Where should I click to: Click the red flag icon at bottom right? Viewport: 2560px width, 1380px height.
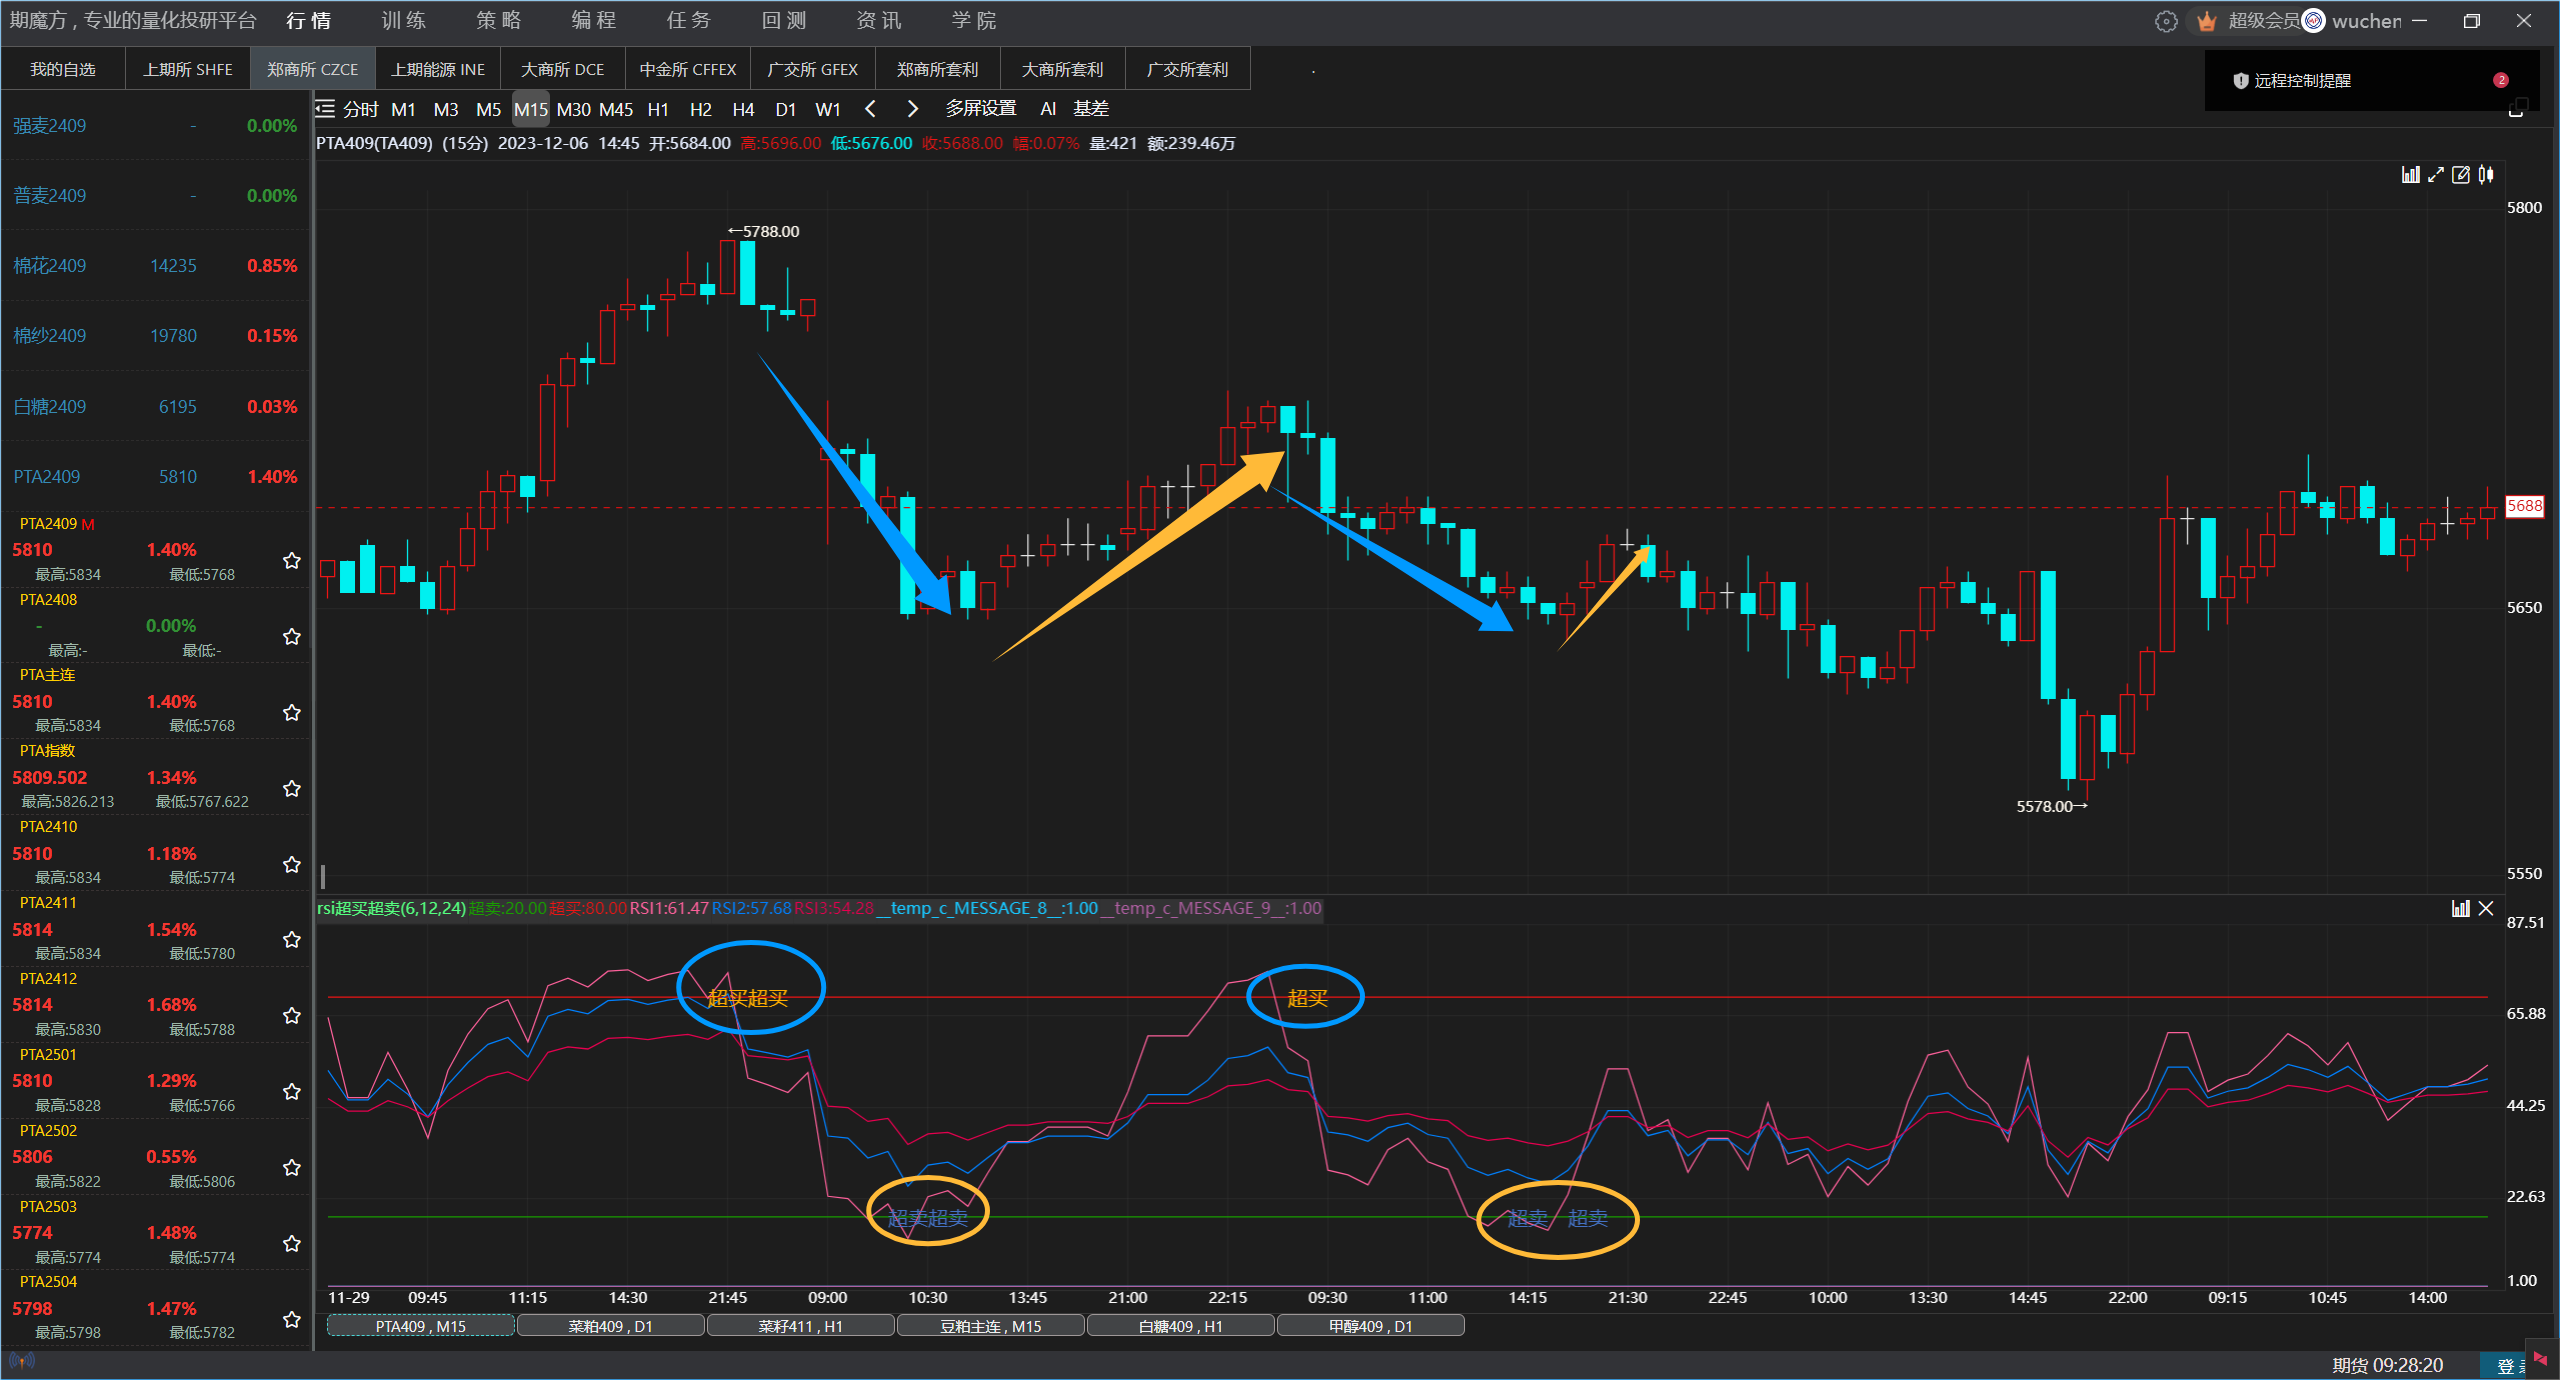tap(2541, 1358)
